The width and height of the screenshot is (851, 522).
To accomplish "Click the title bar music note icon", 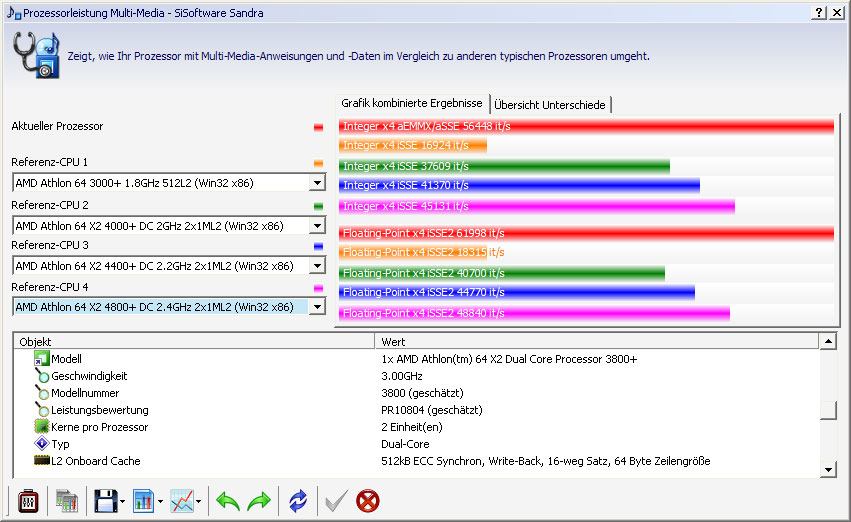I will (14, 12).
